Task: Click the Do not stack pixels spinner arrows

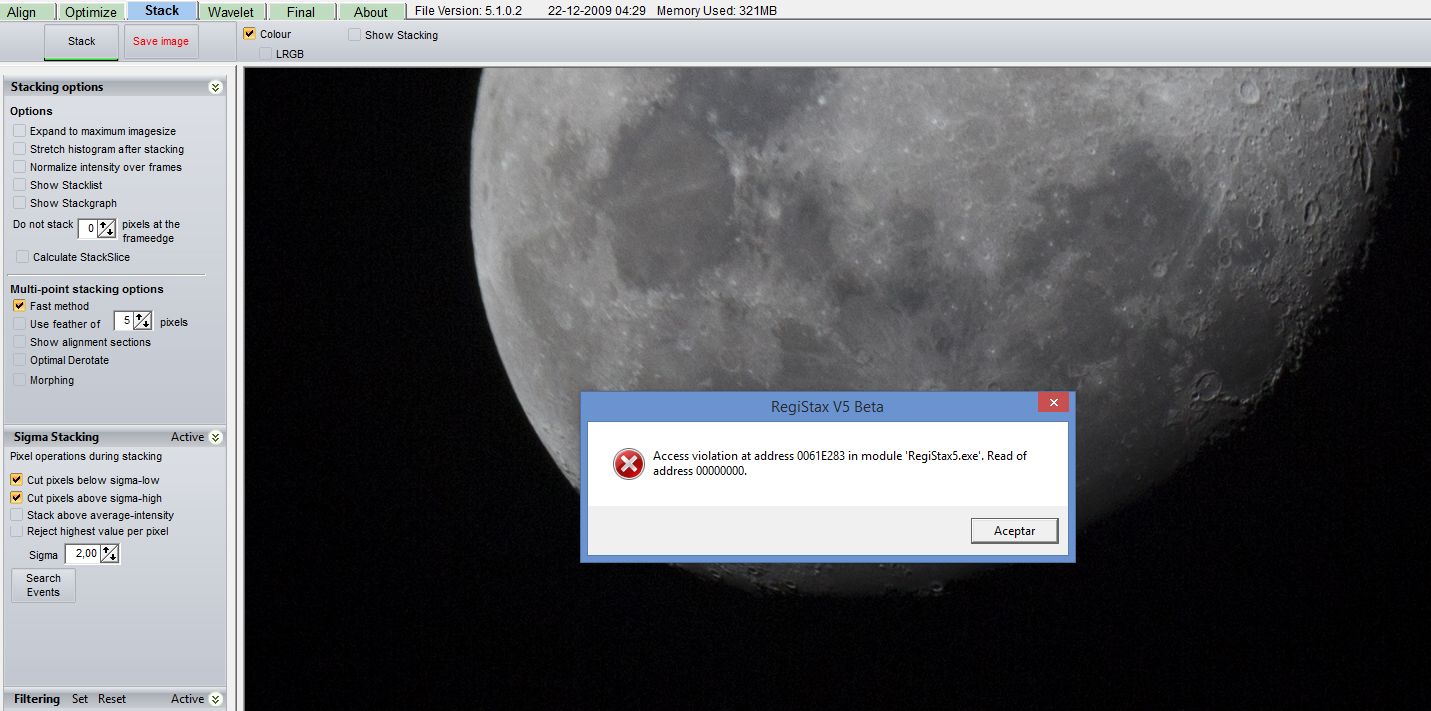Action: click(106, 229)
